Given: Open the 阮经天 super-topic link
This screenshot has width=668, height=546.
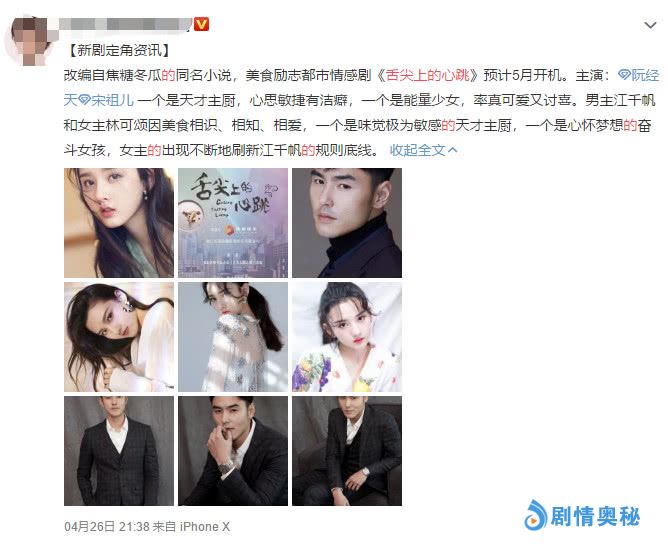Looking at the screenshot, I should (639, 75).
